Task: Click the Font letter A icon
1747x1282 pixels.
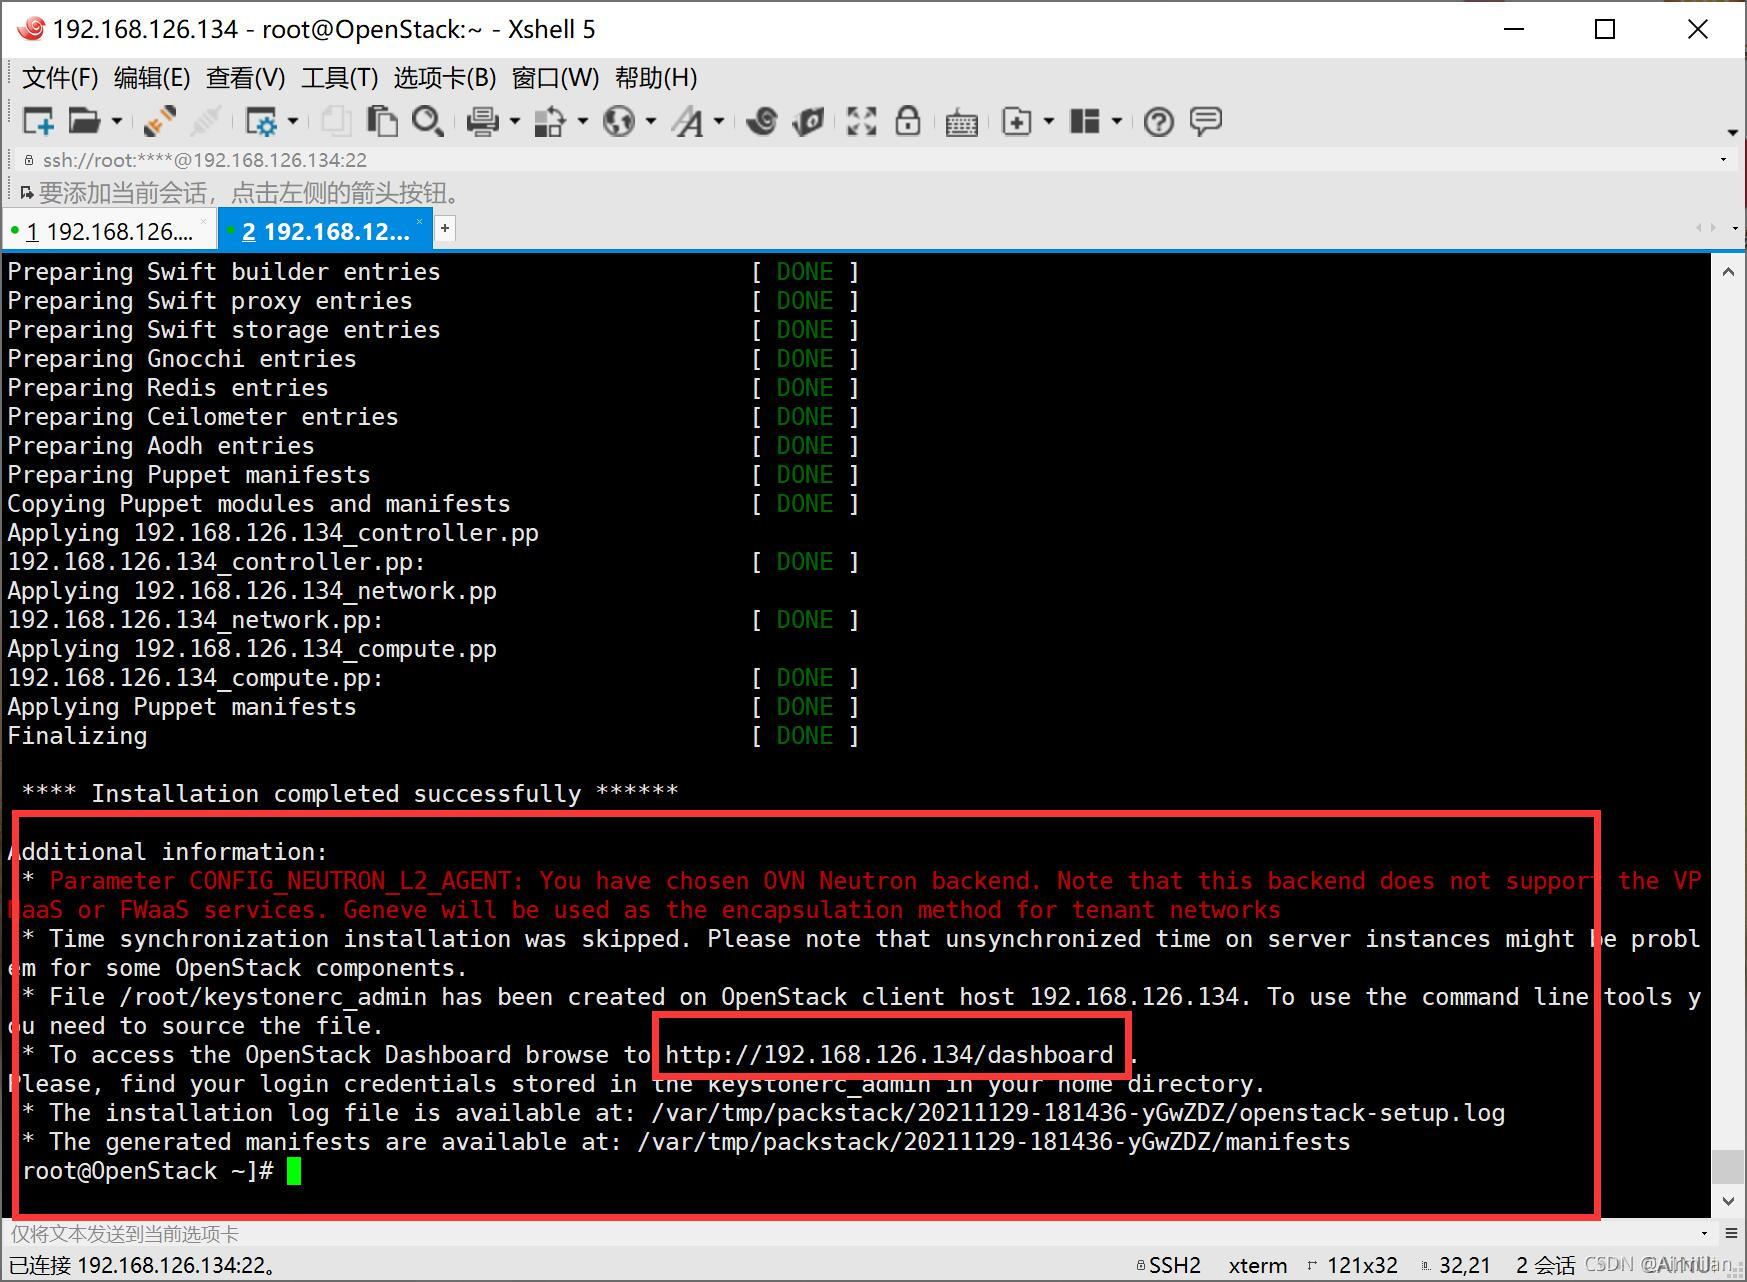Action: (x=688, y=121)
